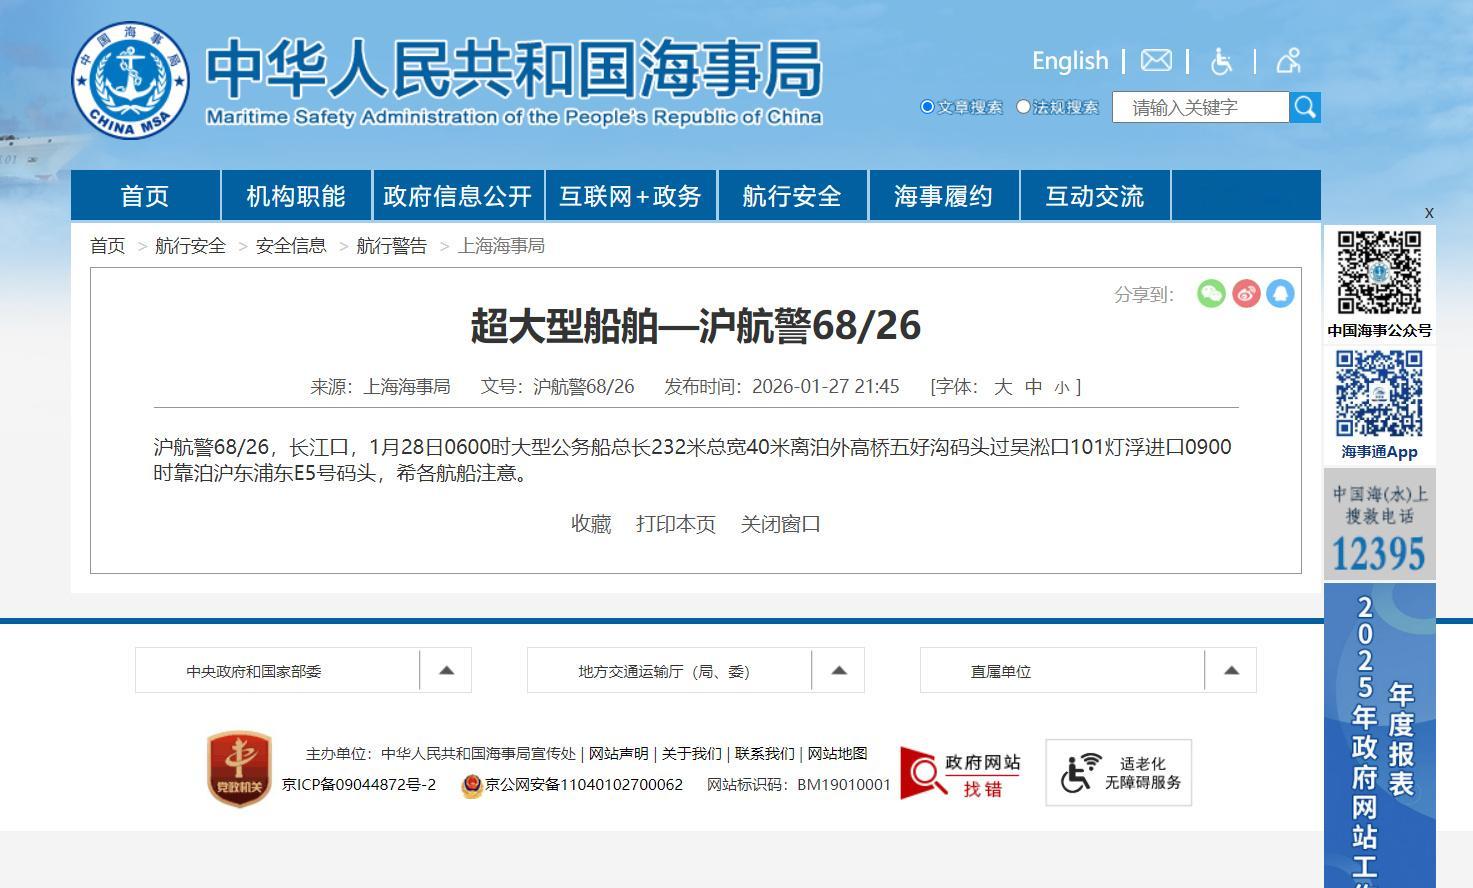This screenshot has width=1473, height=888.
Task: Click the search magnifier icon
Action: click(1305, 106)
